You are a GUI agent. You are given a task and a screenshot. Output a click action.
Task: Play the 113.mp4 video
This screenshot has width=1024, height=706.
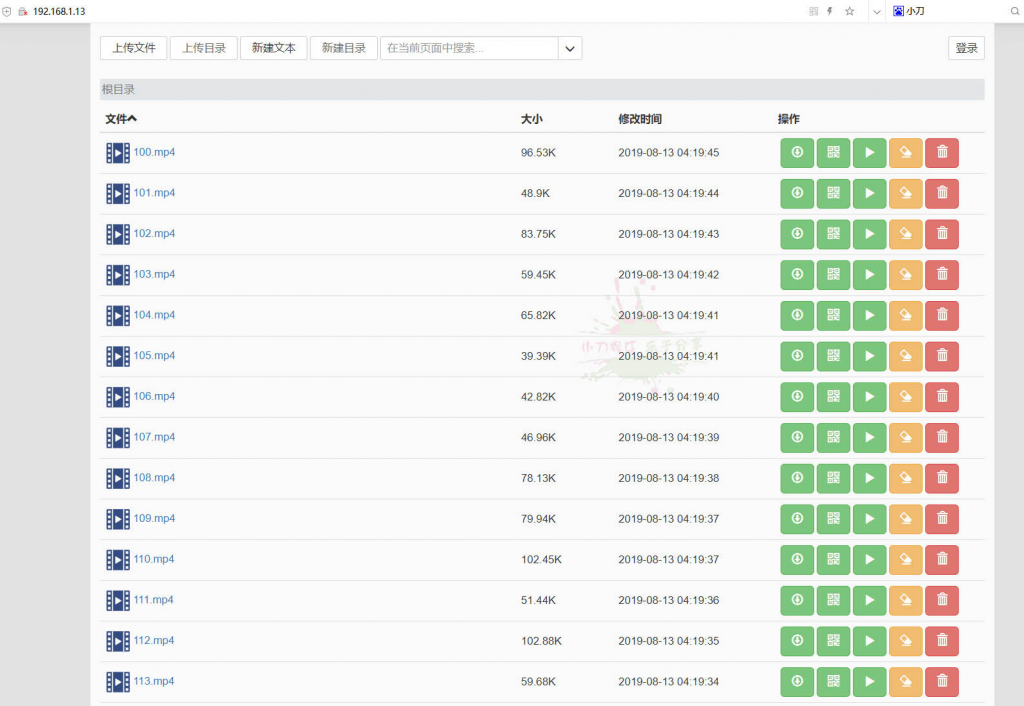point(869,682)
